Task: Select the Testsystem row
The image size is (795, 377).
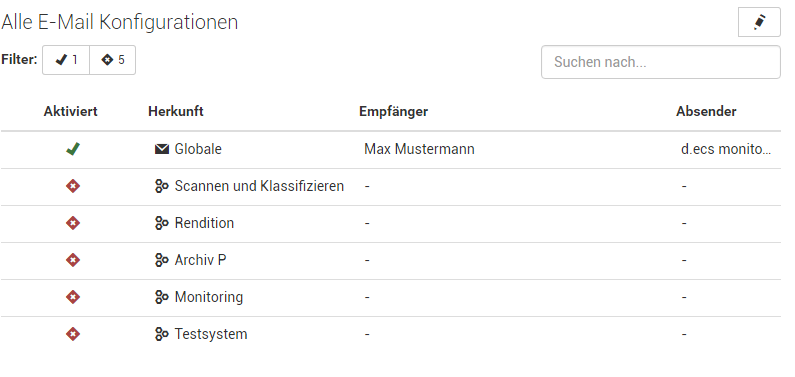Action: [391, 334]
